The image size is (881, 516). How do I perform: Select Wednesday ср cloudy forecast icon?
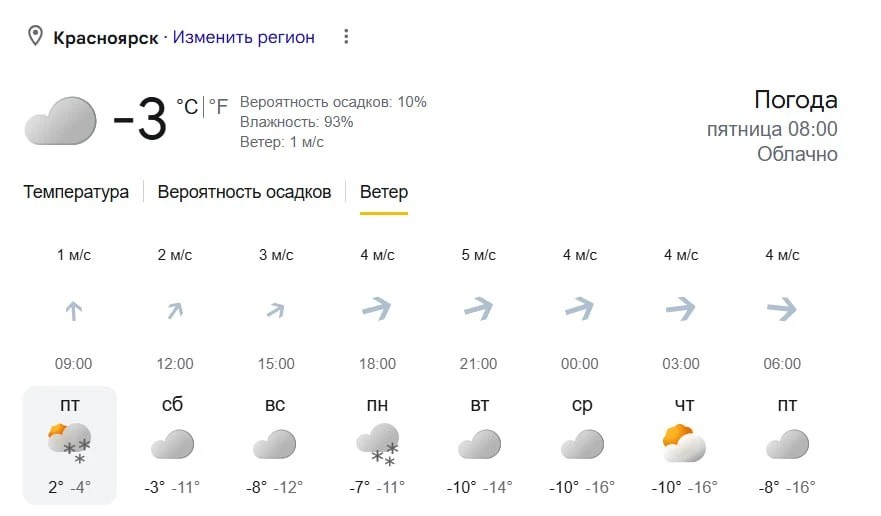(x=582, y=444)
